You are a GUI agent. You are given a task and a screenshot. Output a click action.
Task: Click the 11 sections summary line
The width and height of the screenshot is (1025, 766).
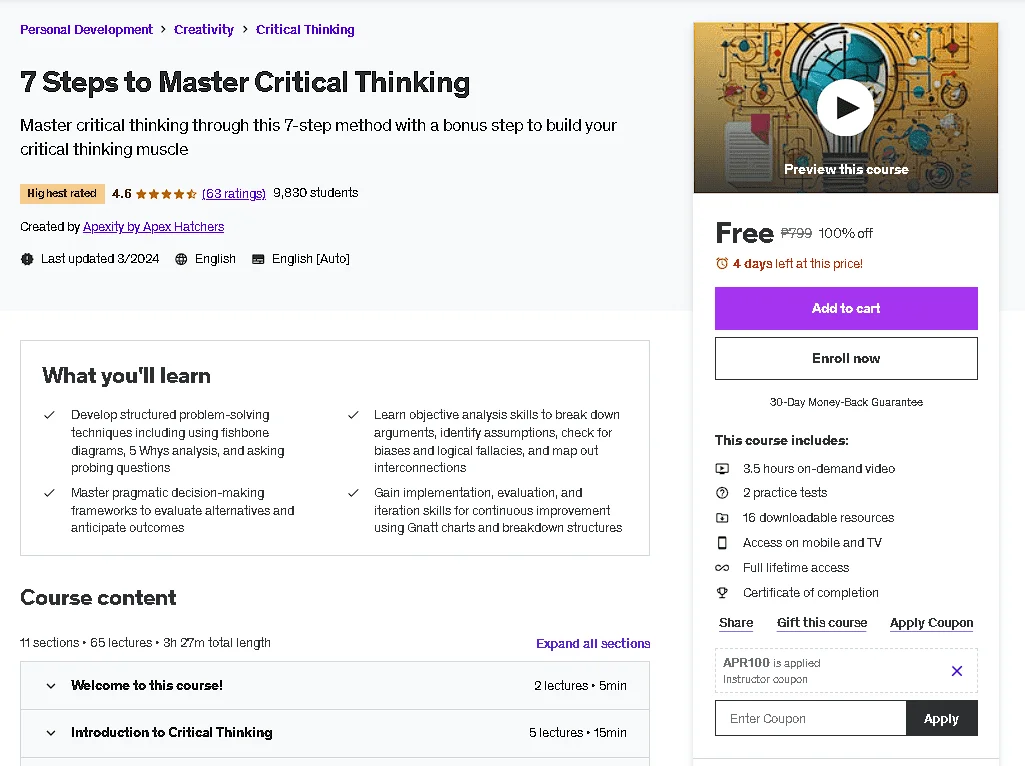coord(145,643)
